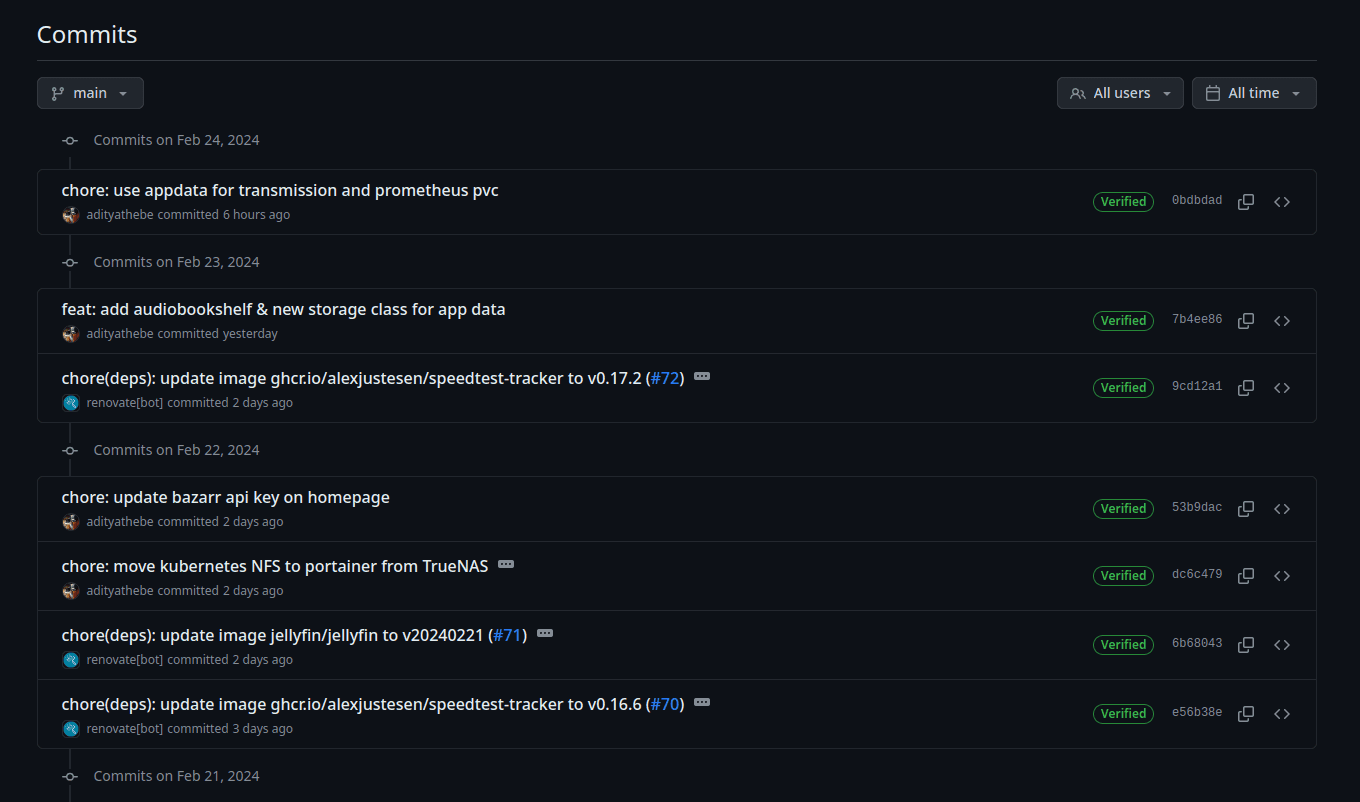Open pull request #70 link

[x=665, y=704]
